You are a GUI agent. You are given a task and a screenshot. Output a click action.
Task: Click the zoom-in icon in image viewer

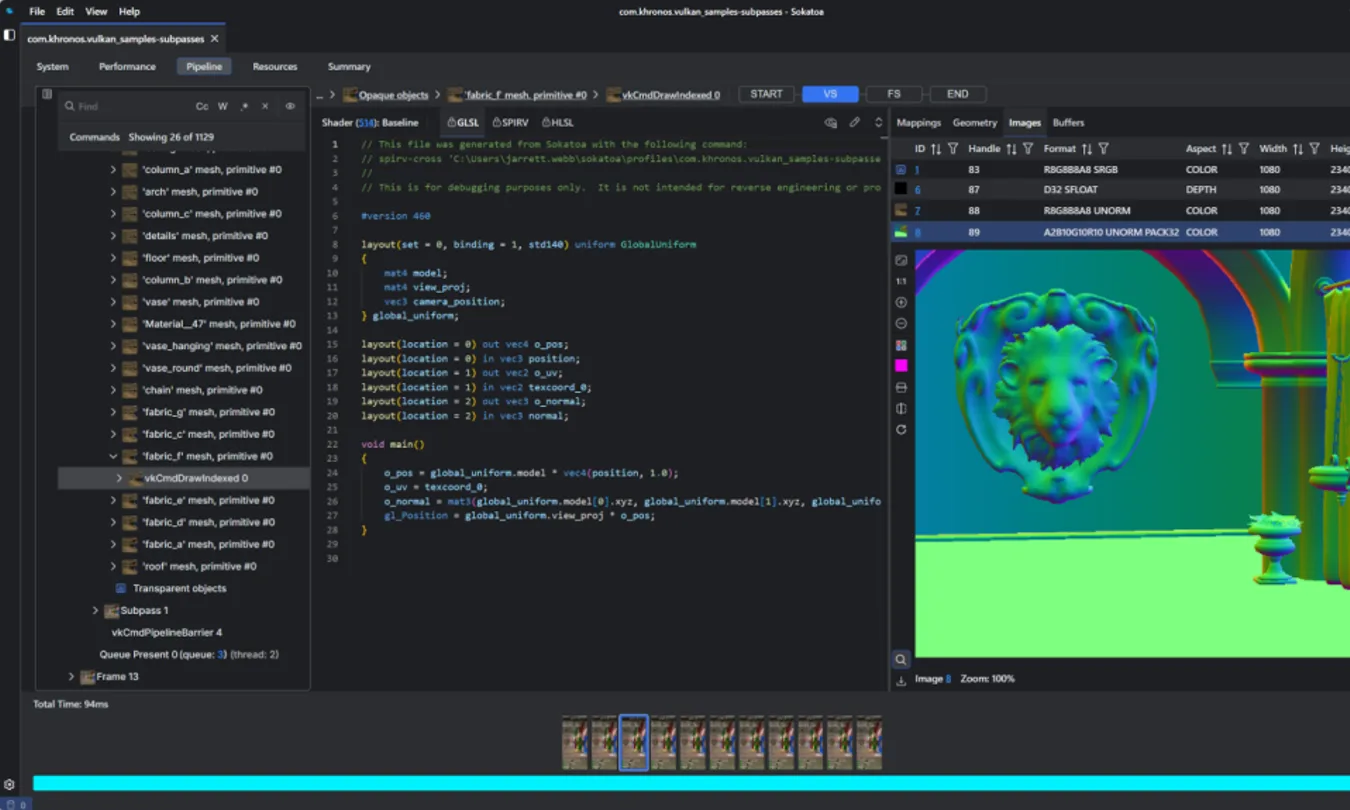901,302
